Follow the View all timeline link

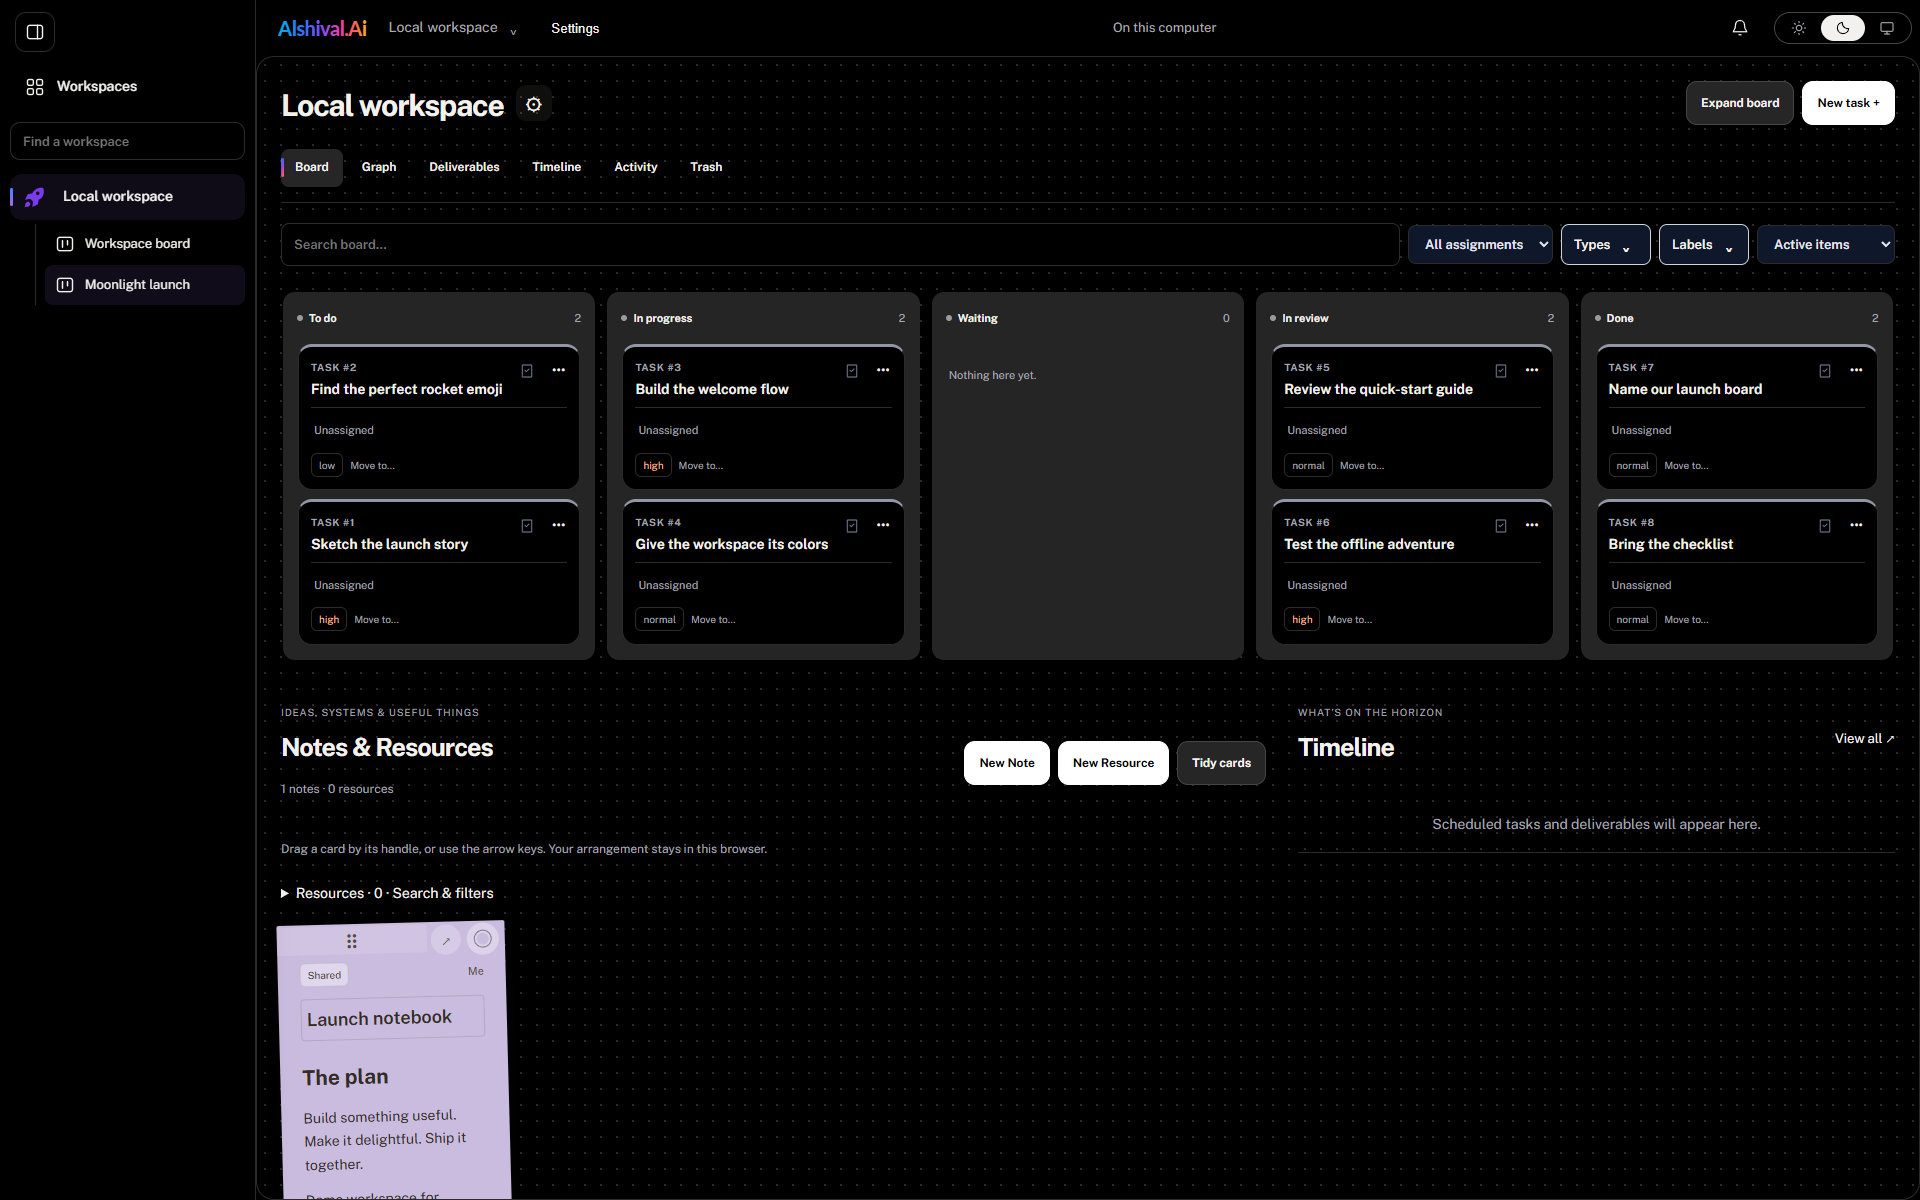pyautogui.click(x=1864, y=739)
